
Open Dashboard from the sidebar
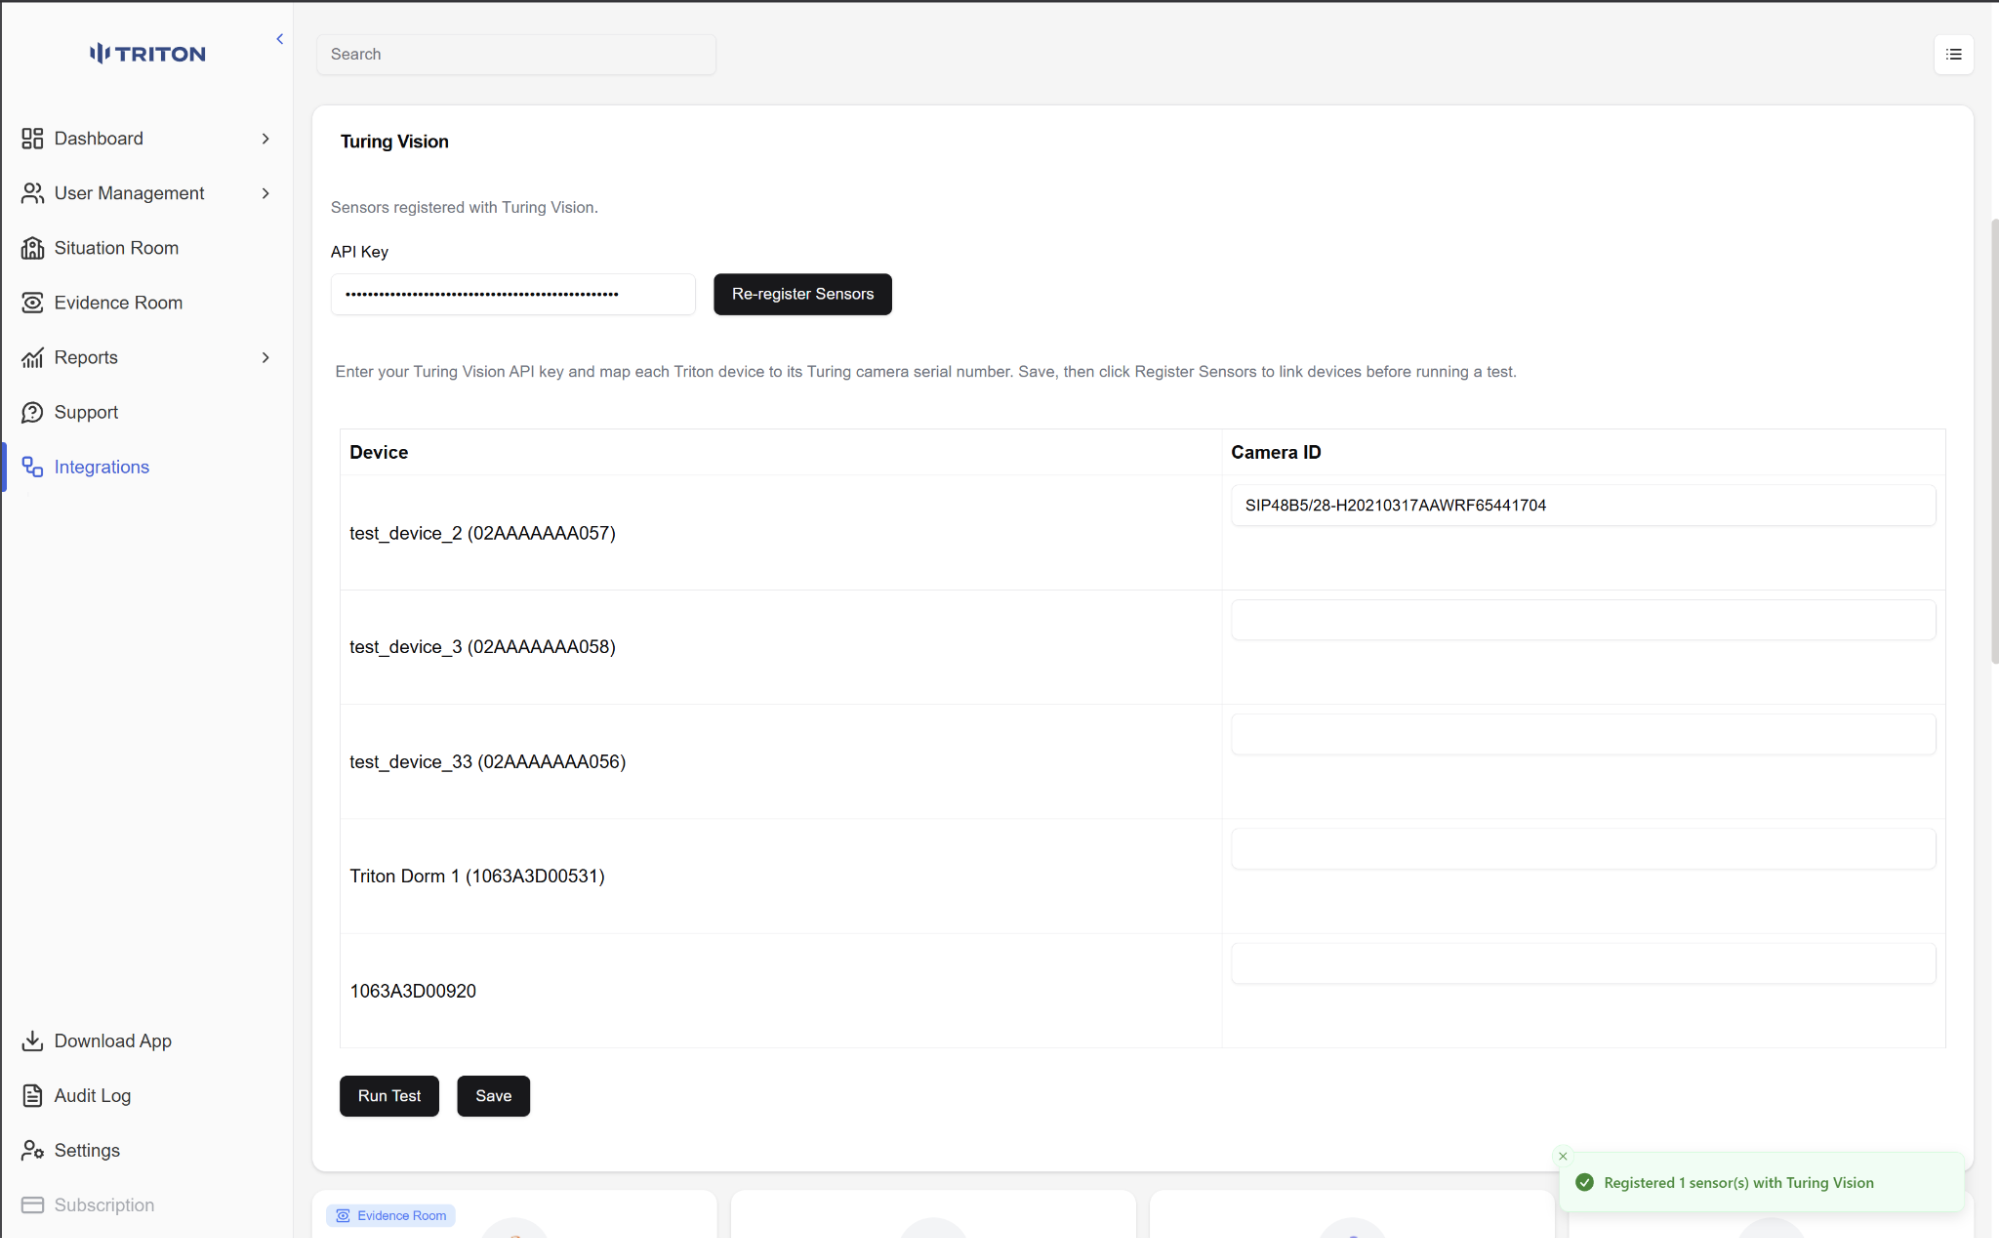99,138
